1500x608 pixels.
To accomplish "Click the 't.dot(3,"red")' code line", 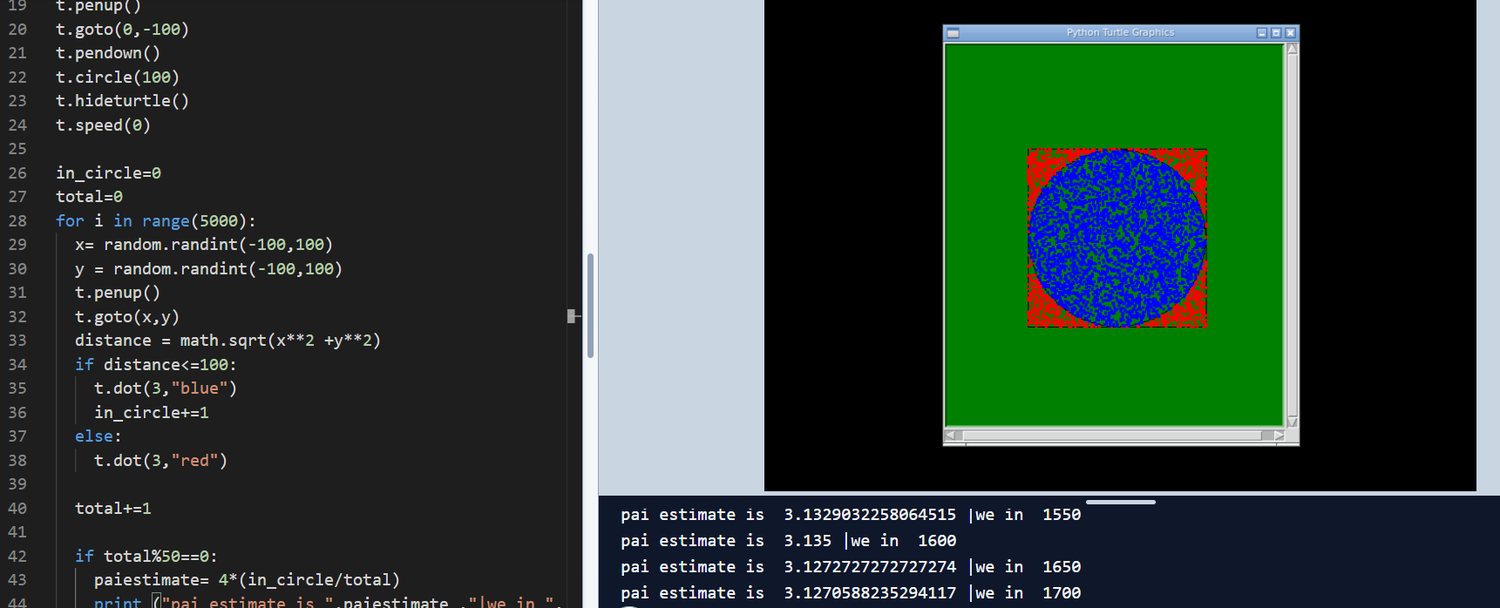I will tap(161, 461).
